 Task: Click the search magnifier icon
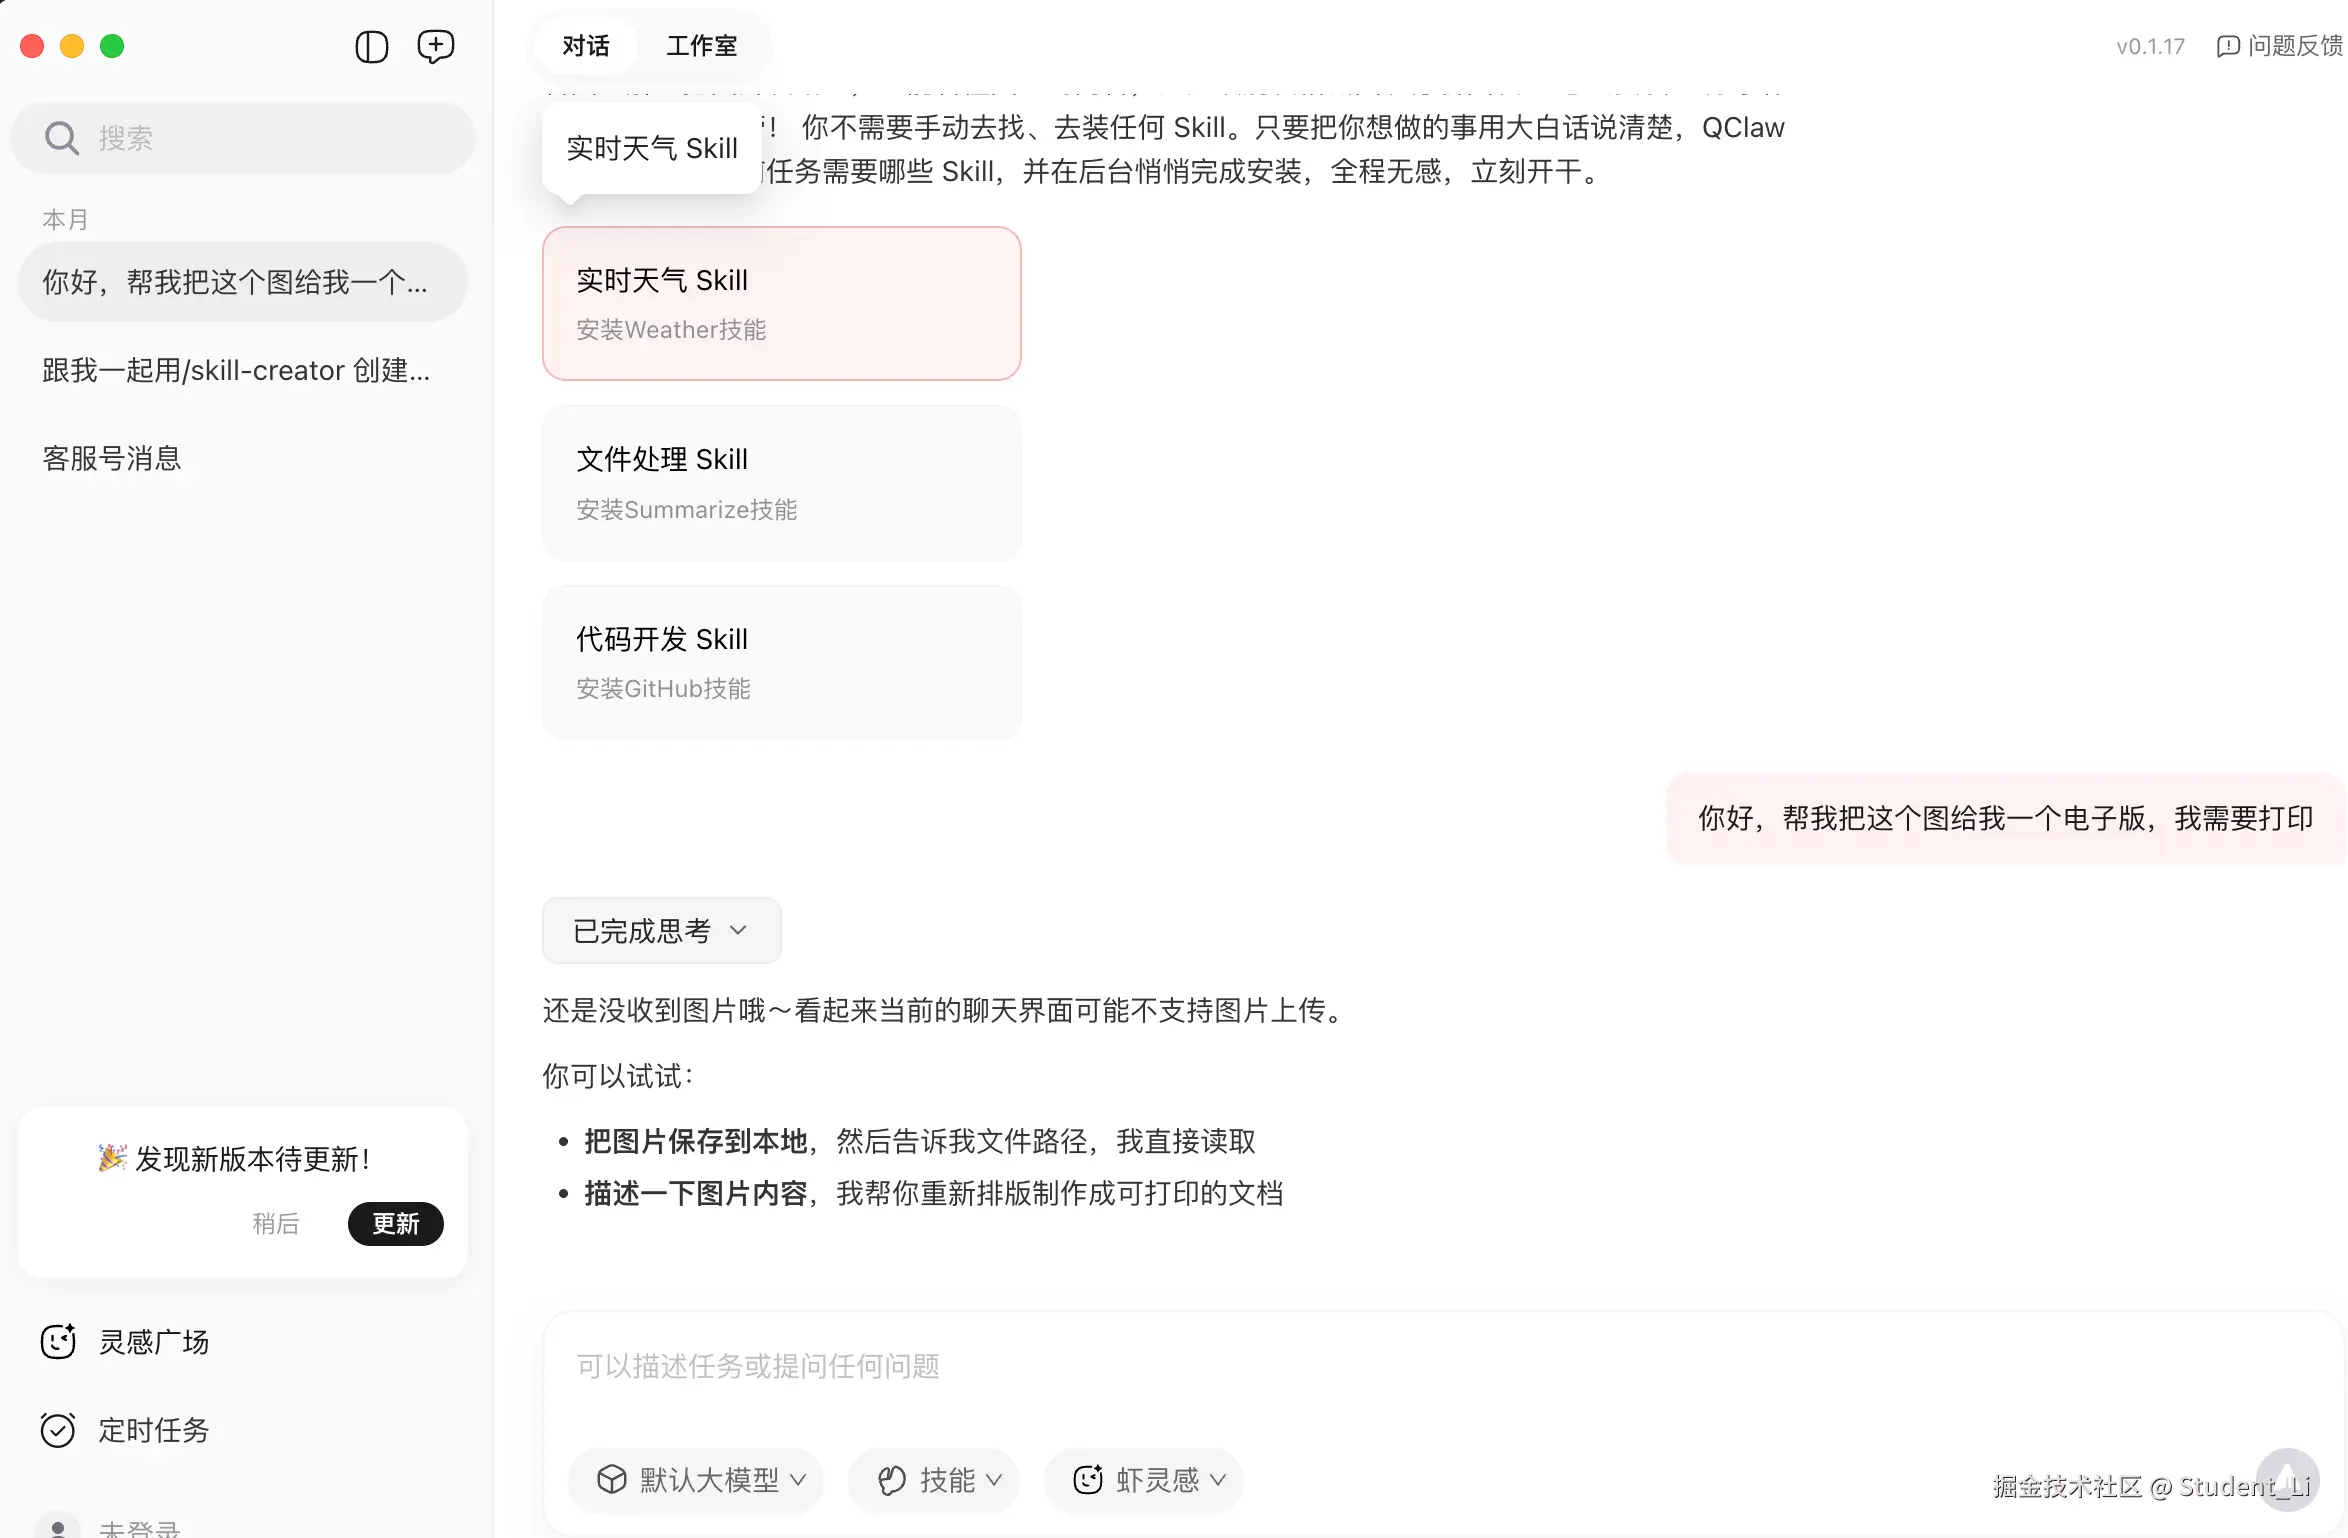[x=61, y=138]
